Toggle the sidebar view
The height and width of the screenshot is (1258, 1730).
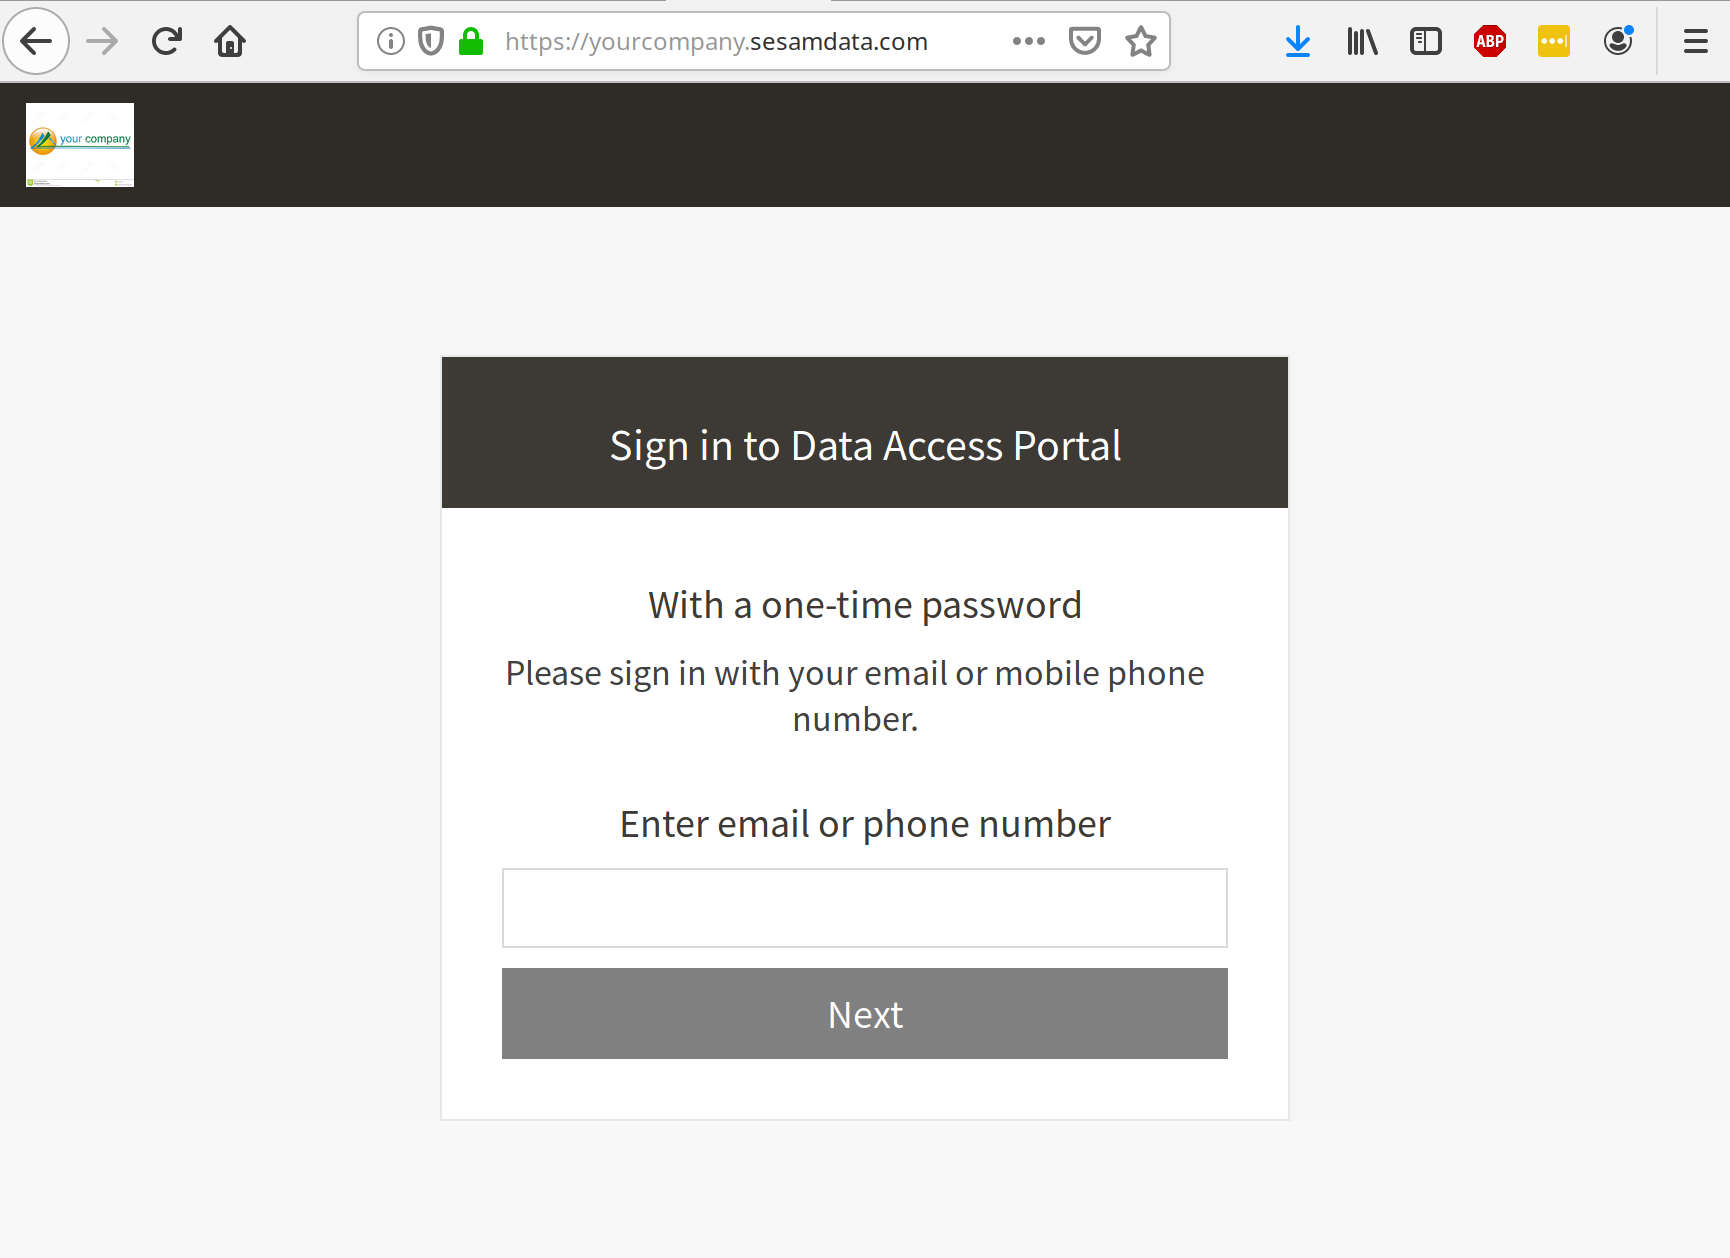[x=1426, y=41]
